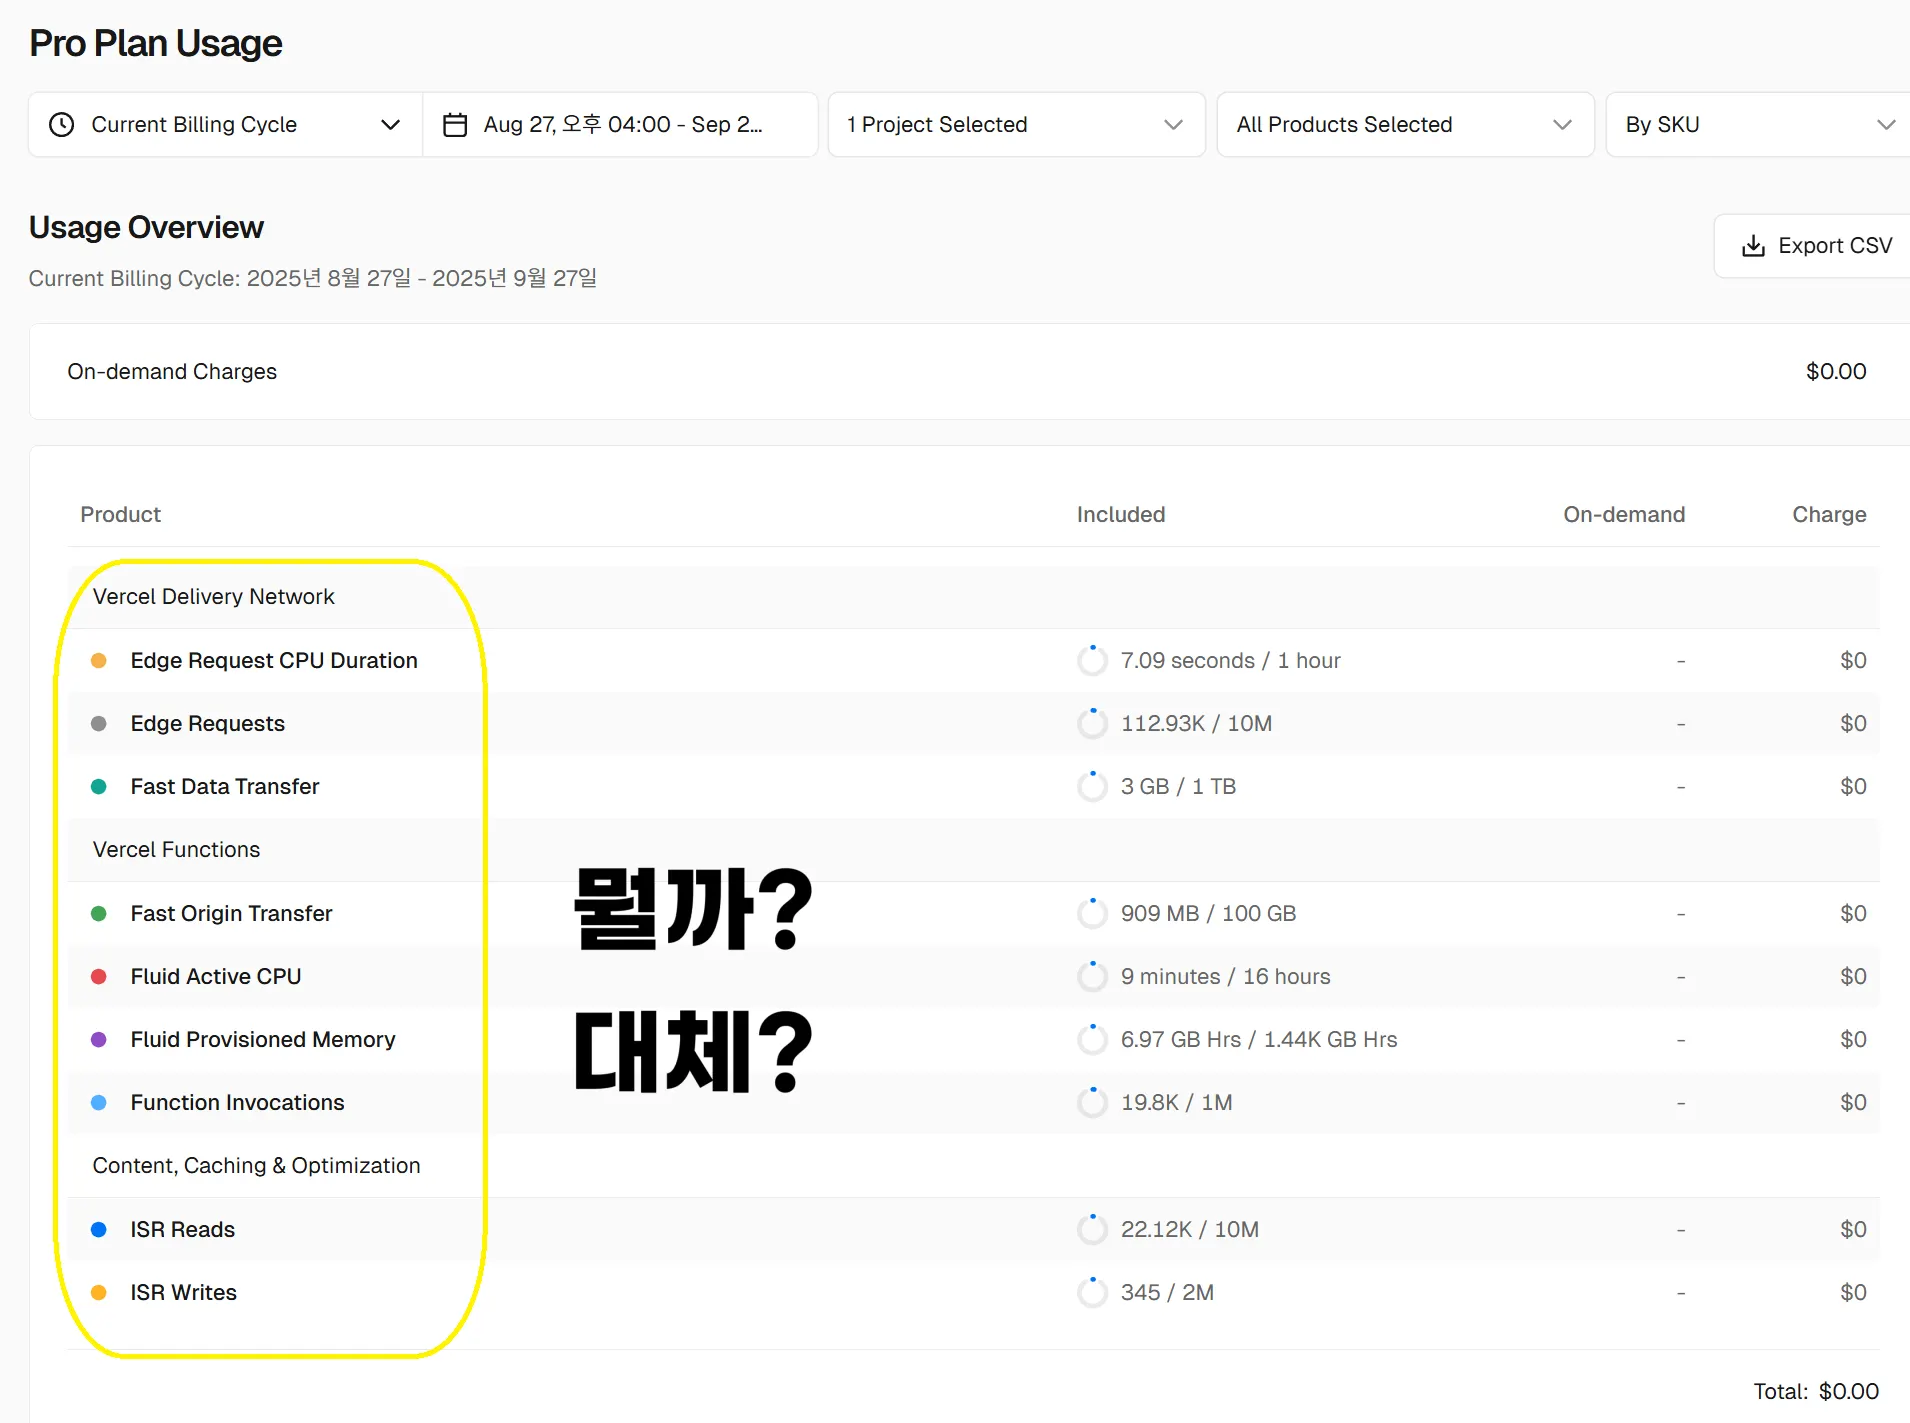Click the progress ring for 345 / 2M
This screenshot has height=1423, width=1910.
pyautogui.click(x=1092, y=1293)
